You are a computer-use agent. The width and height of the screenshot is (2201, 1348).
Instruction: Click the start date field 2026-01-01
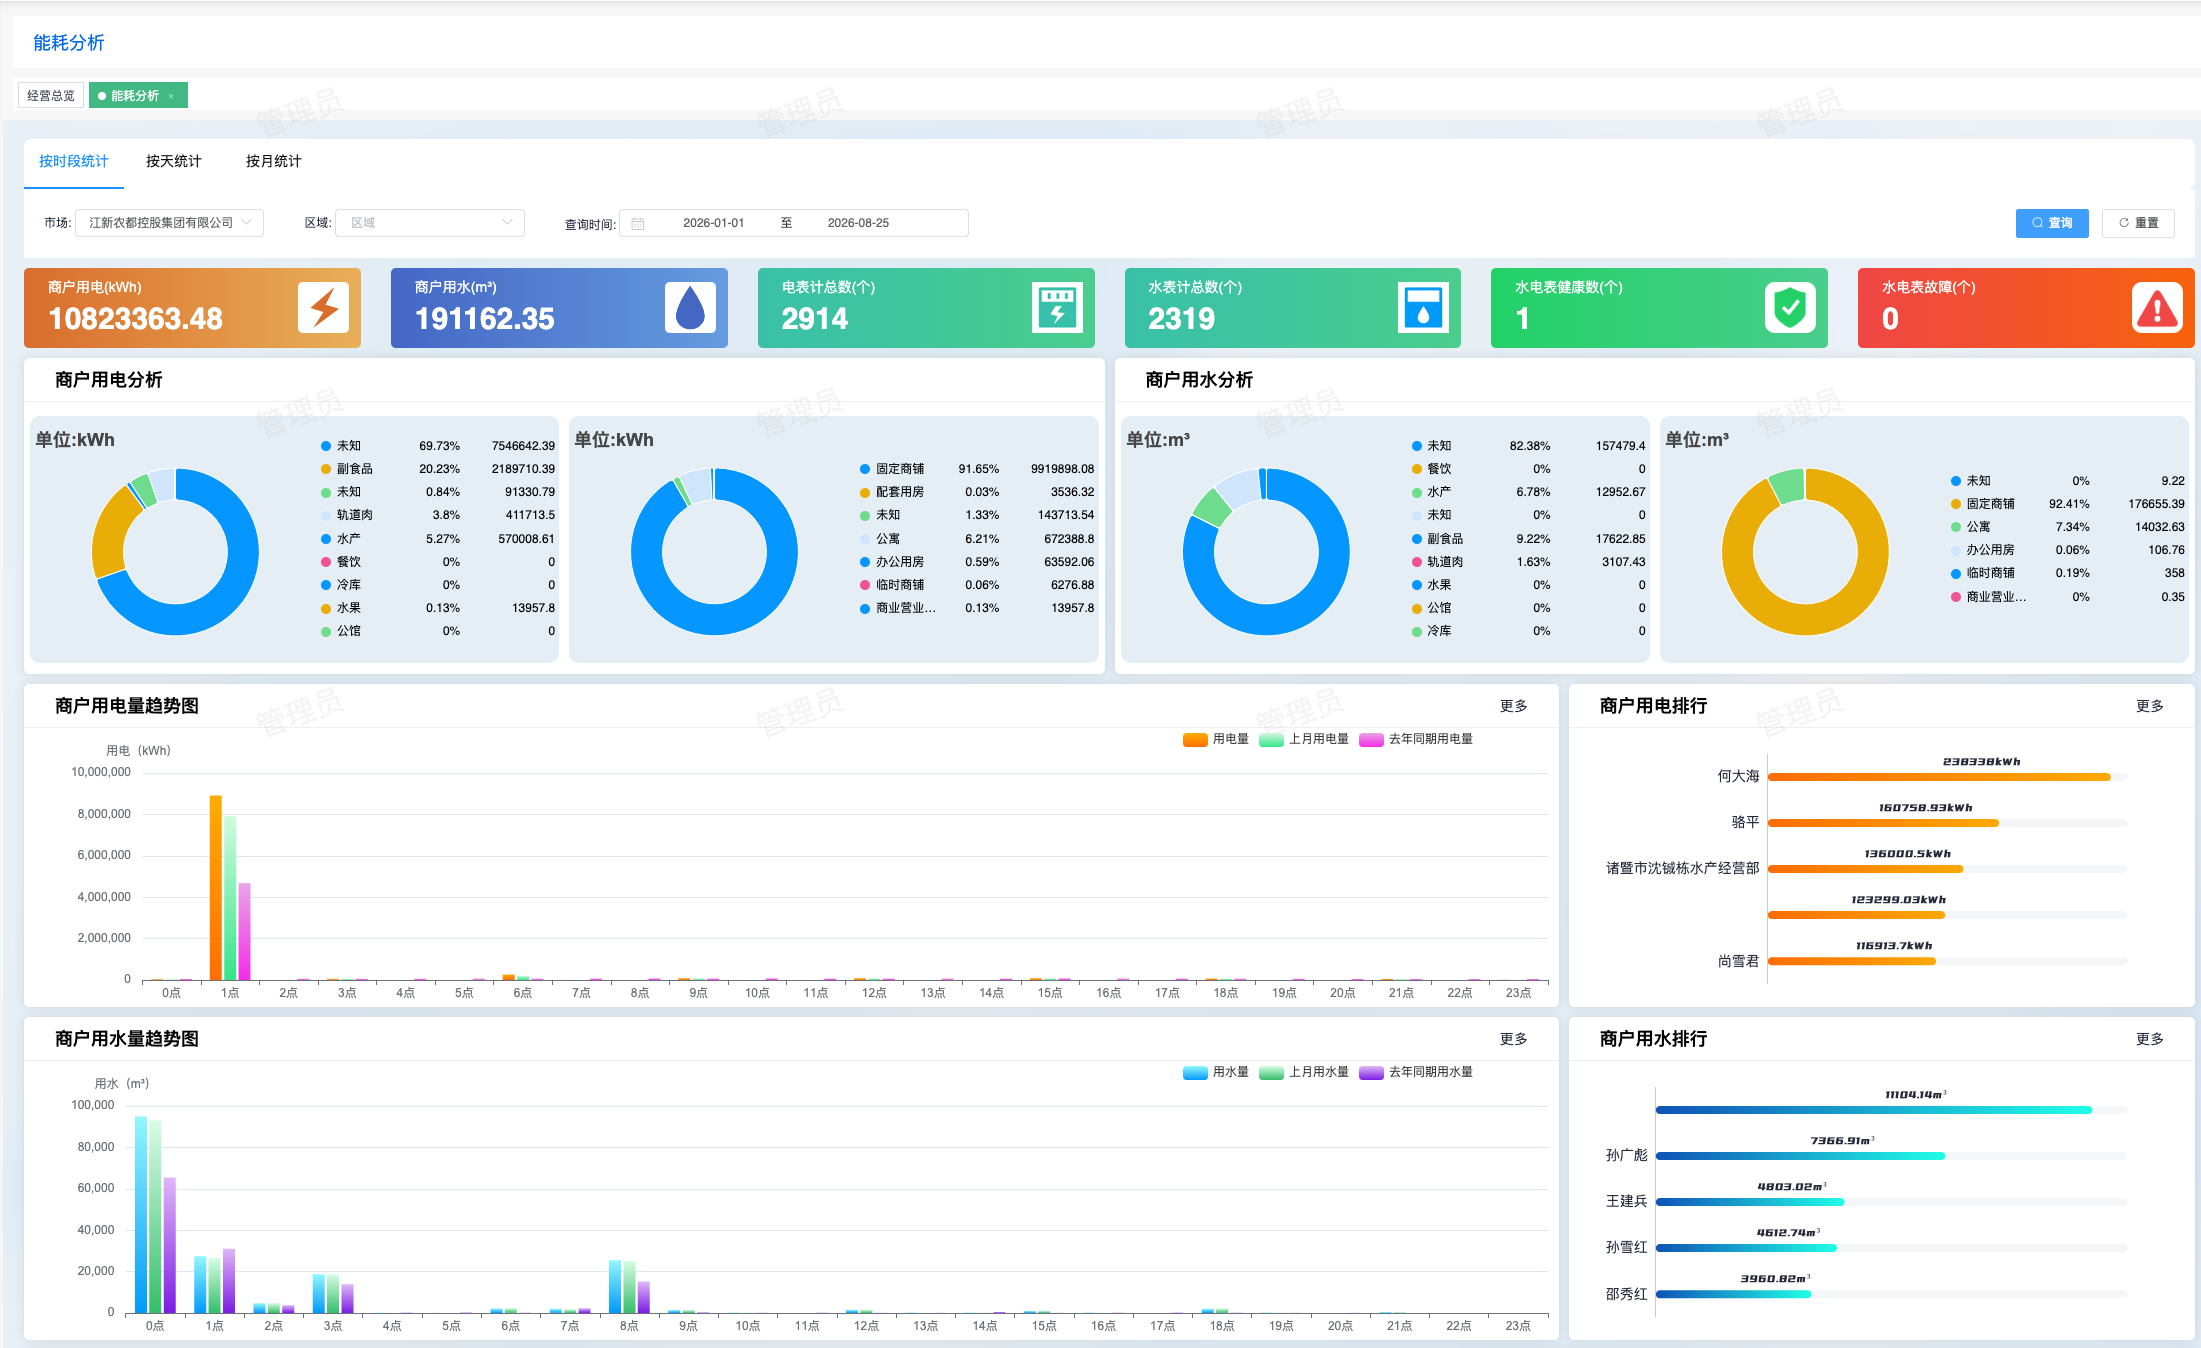(713, 223)
